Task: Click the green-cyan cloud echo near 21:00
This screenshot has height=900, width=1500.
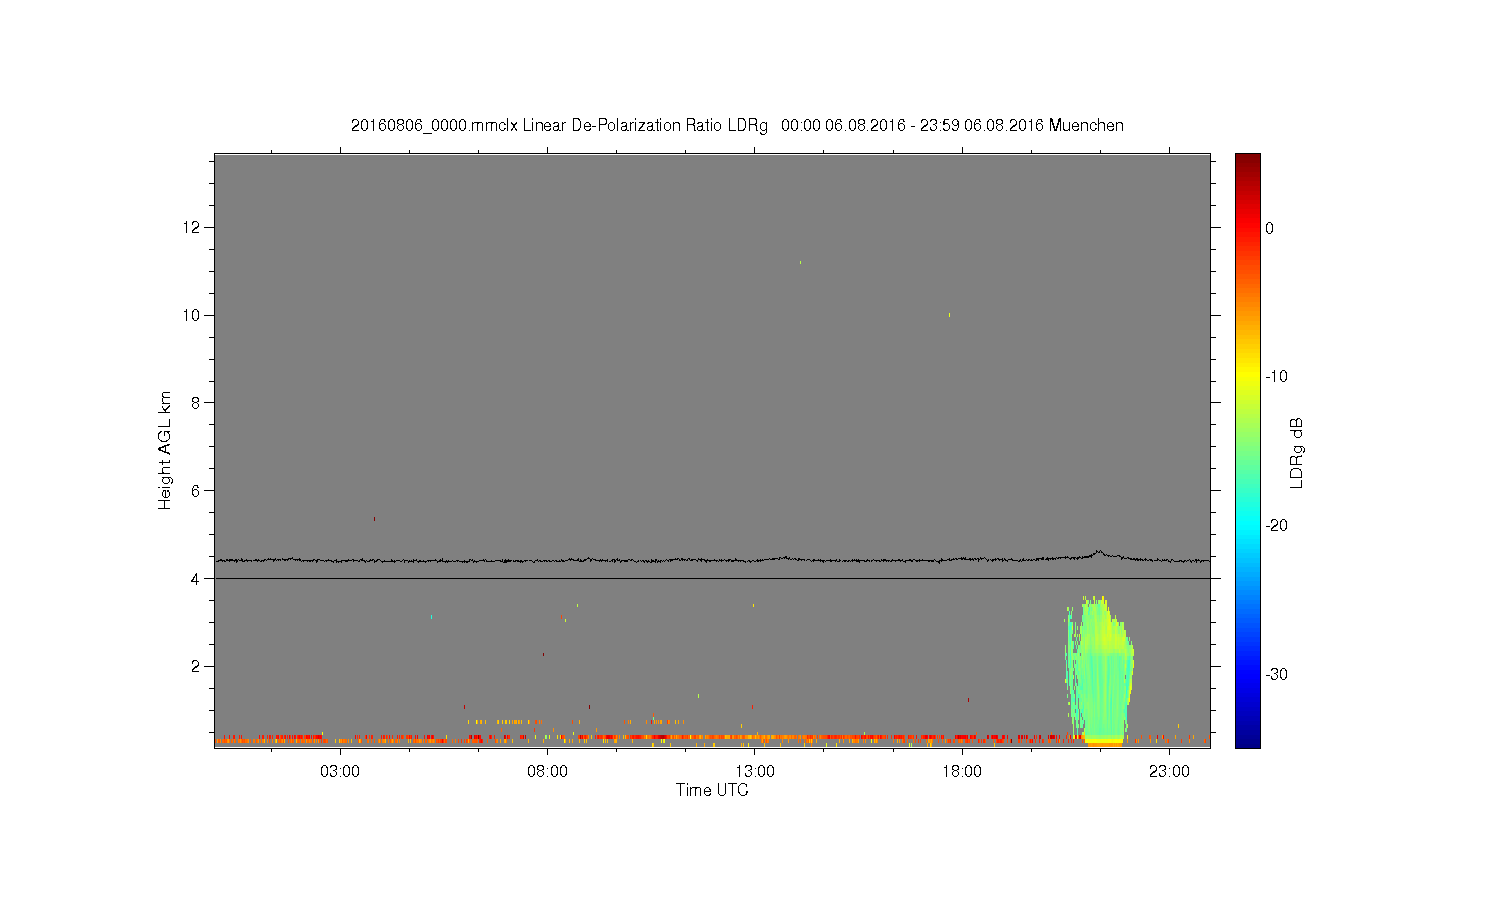Action: click(1100, 670)
